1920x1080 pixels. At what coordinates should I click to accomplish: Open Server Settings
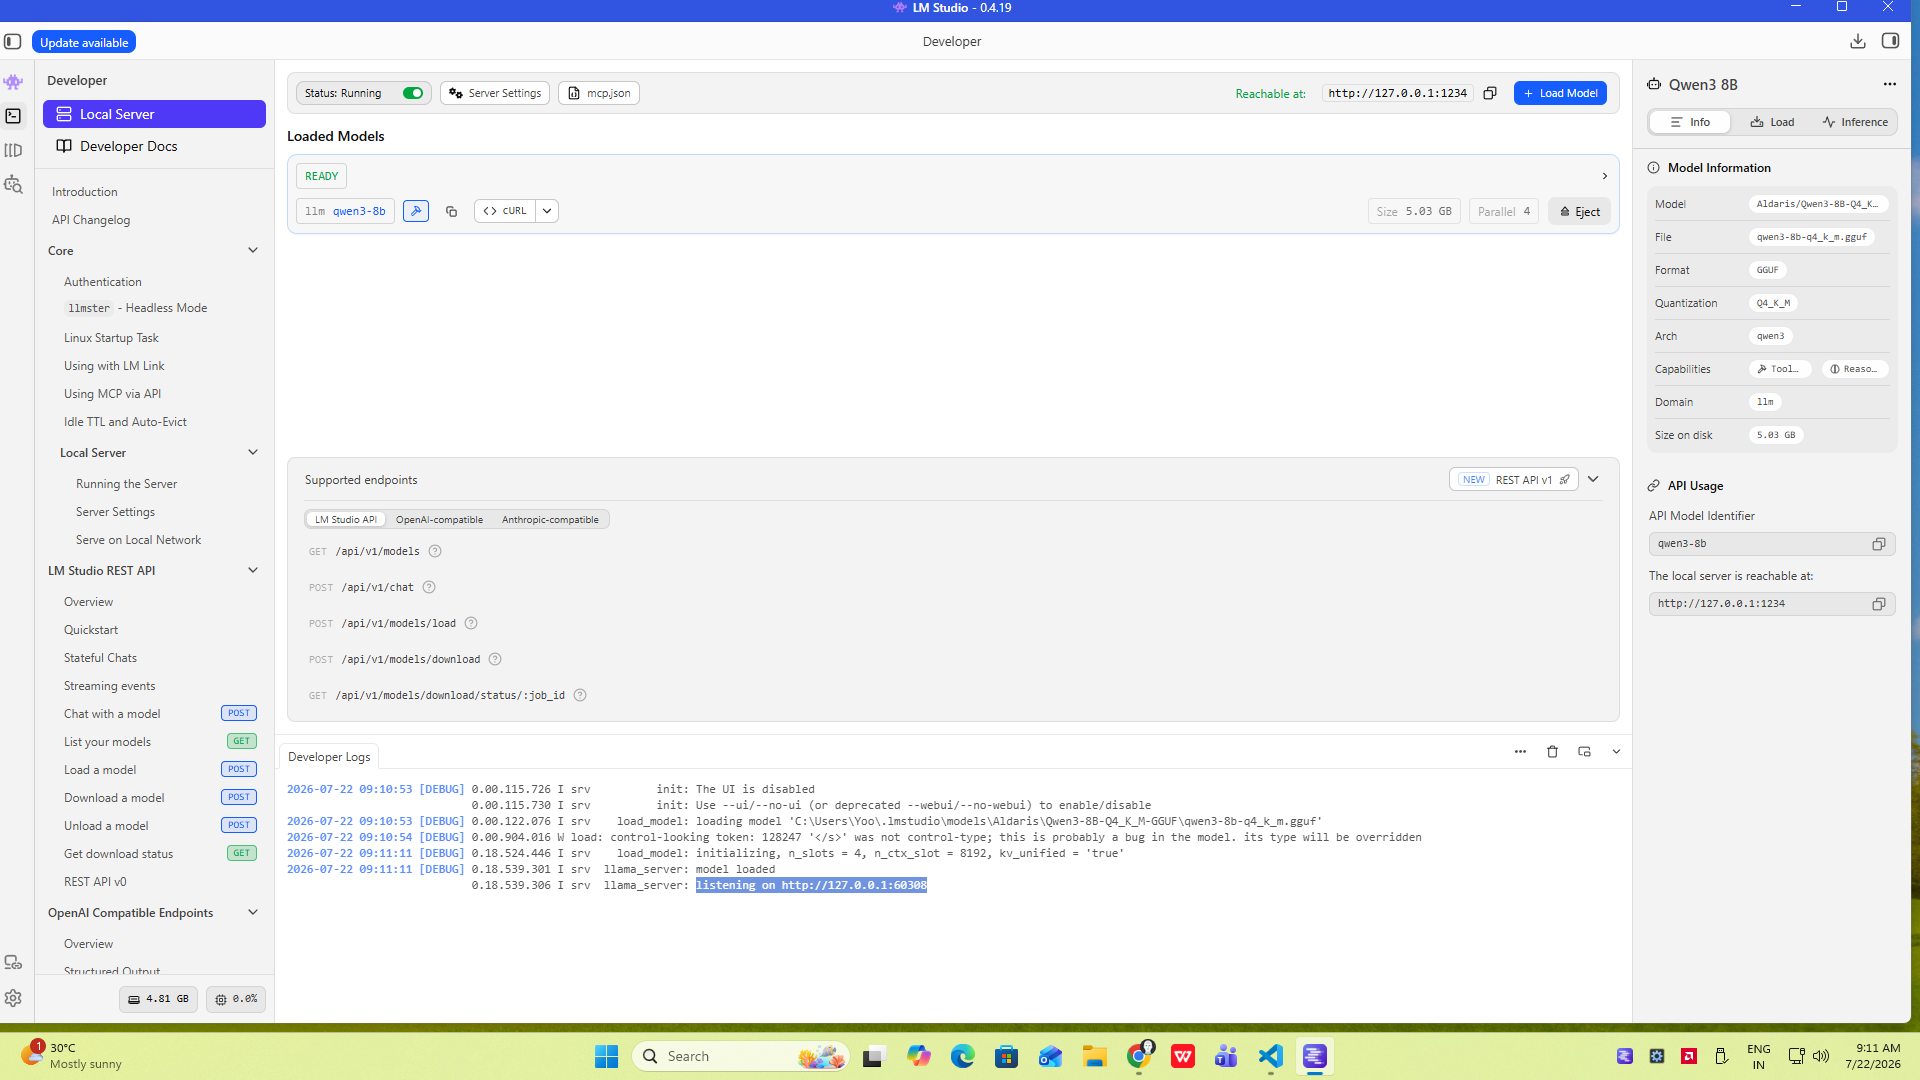click(495, 93)
